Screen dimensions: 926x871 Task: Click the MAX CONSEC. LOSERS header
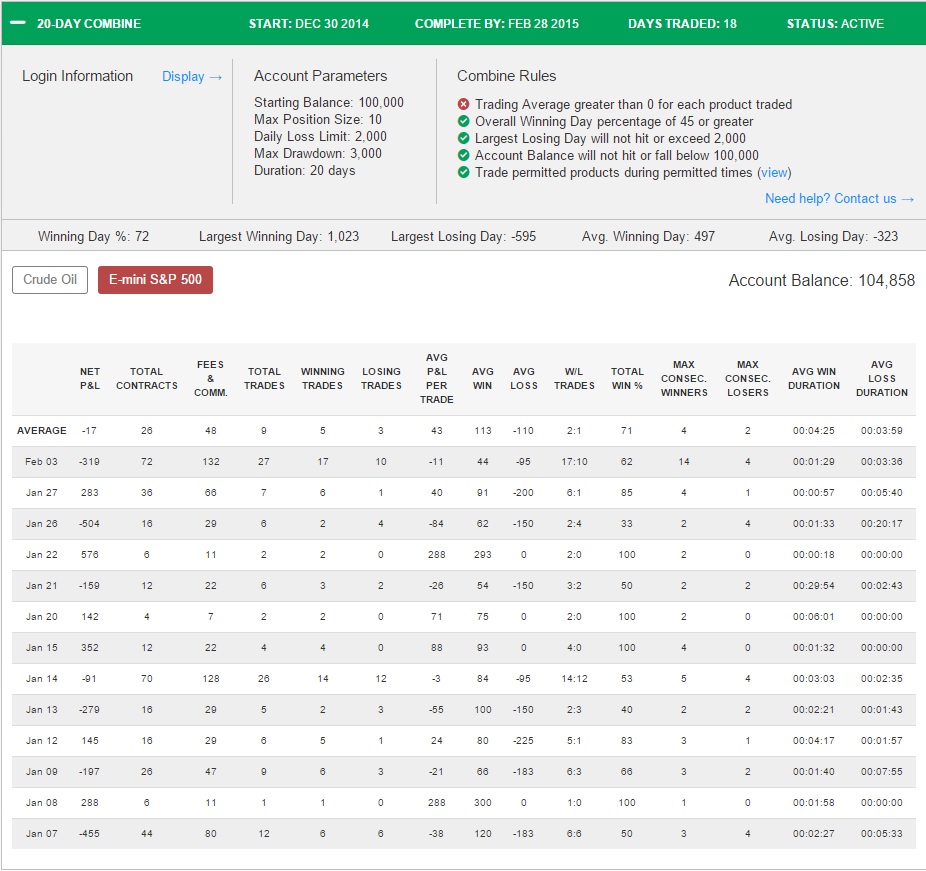click(x=748, y=379)
